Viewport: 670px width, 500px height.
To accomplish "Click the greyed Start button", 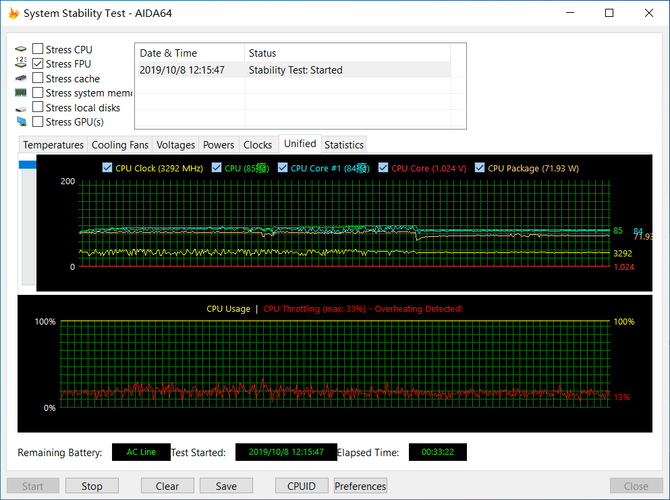I will tap(33, 486).
